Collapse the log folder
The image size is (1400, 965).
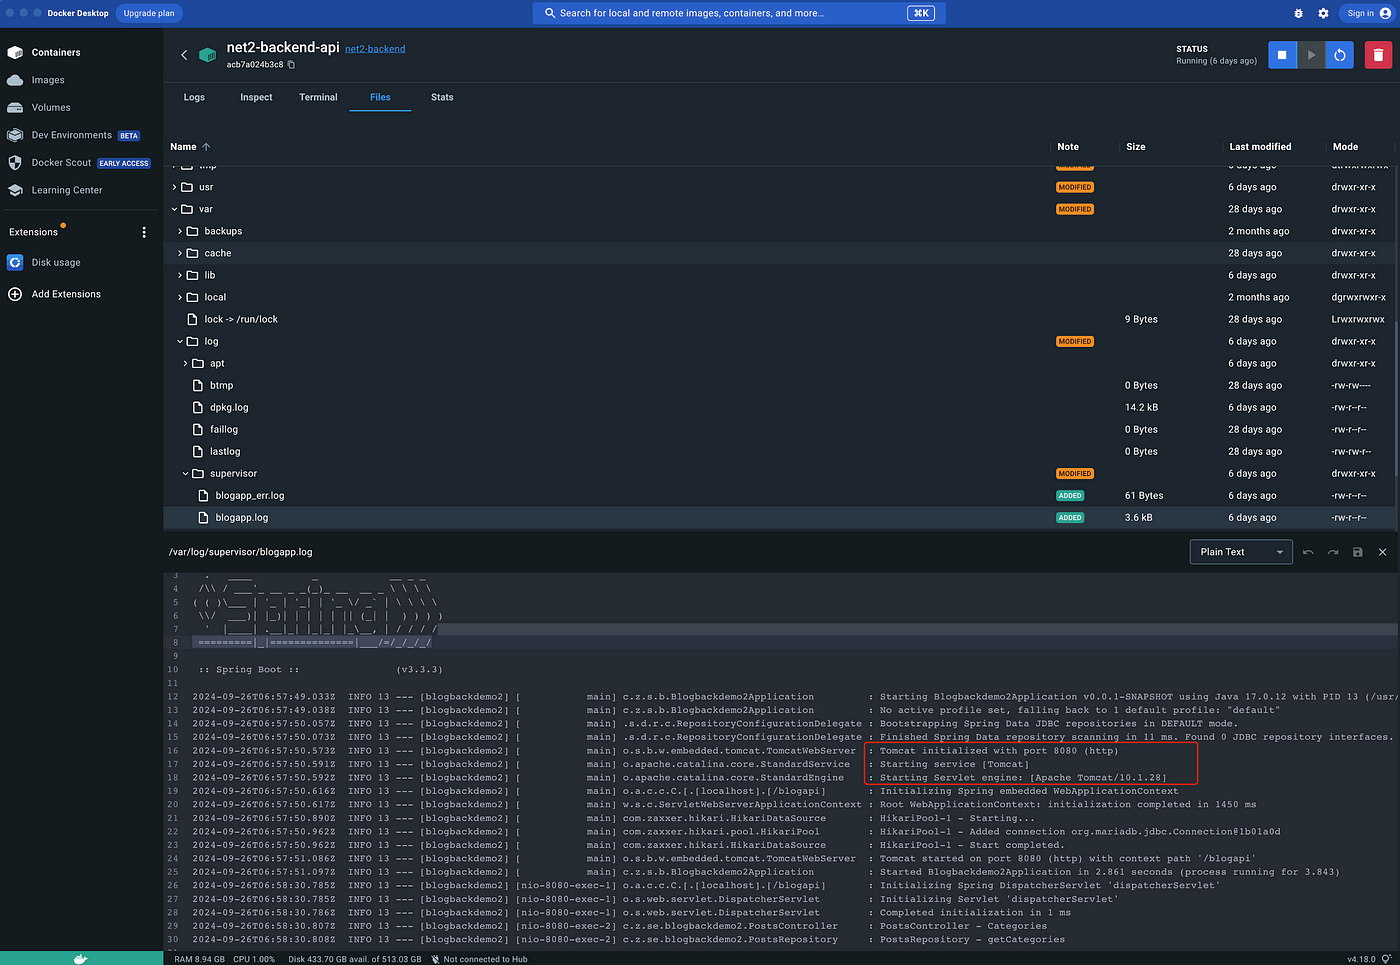point(180,341)
